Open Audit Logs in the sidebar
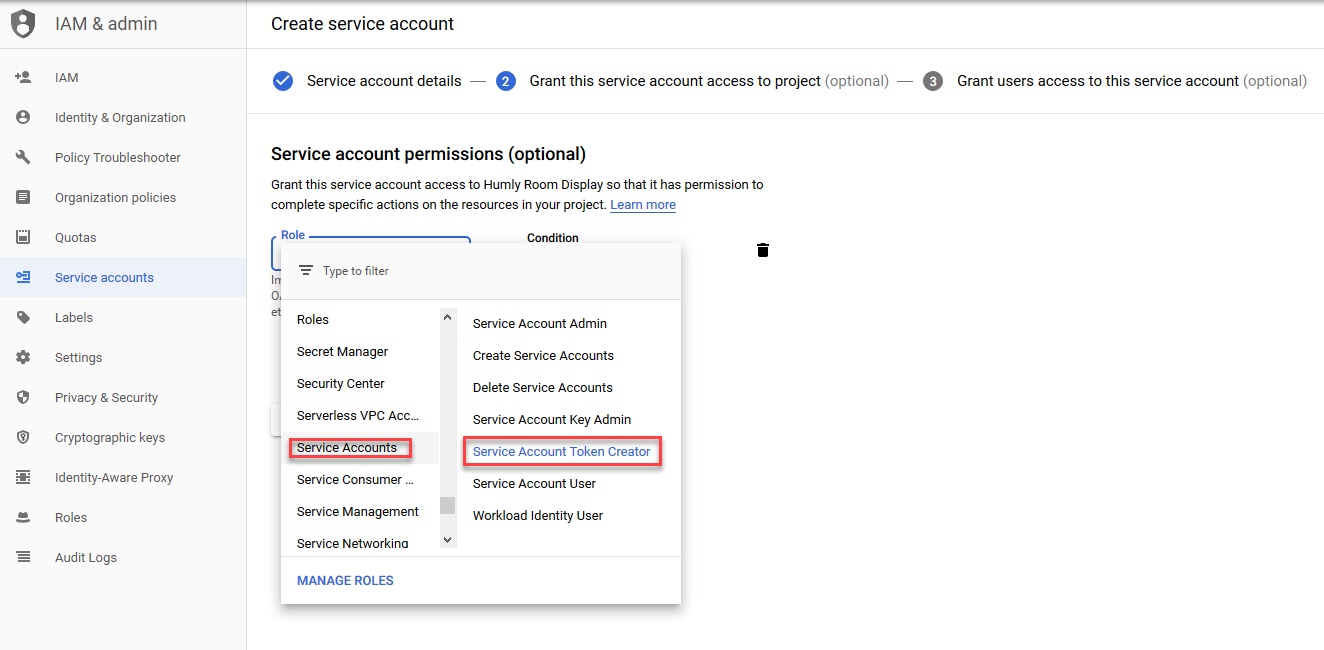 (26, 557)
